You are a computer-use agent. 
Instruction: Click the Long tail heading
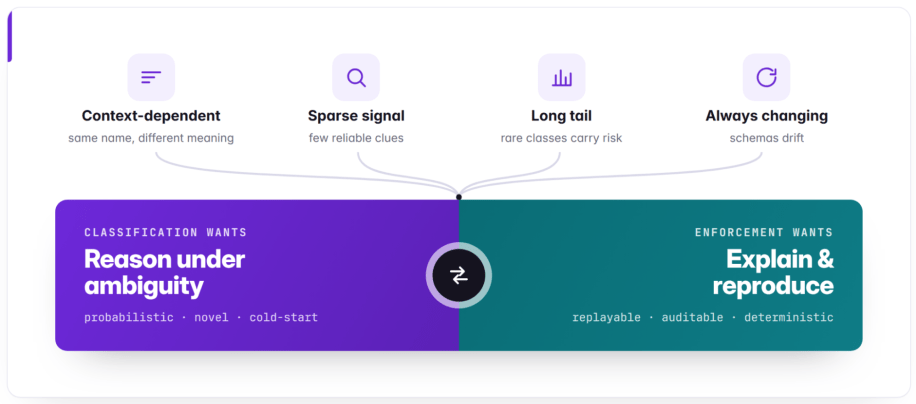[x=561, y=116]
